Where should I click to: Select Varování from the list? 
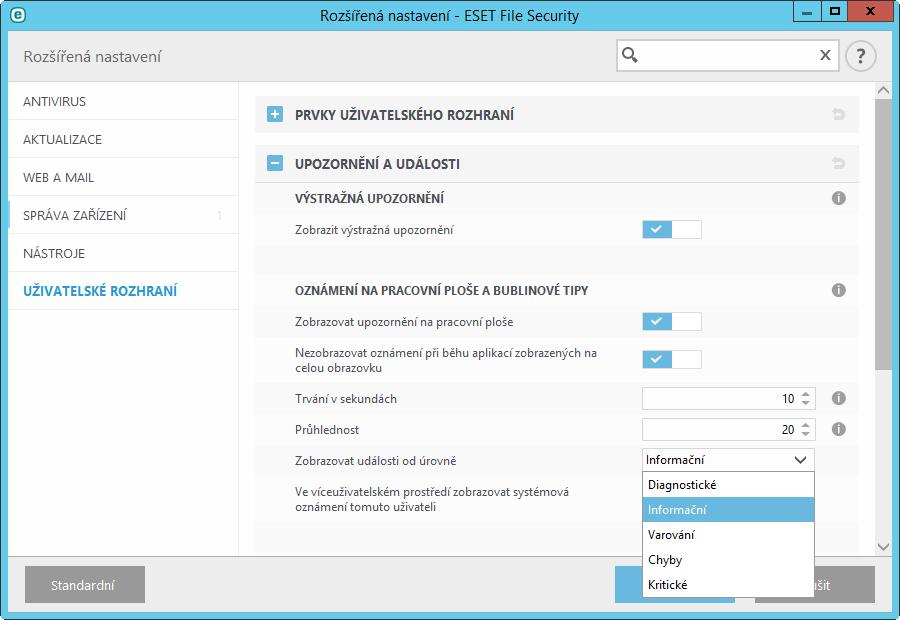coord(728,534)
